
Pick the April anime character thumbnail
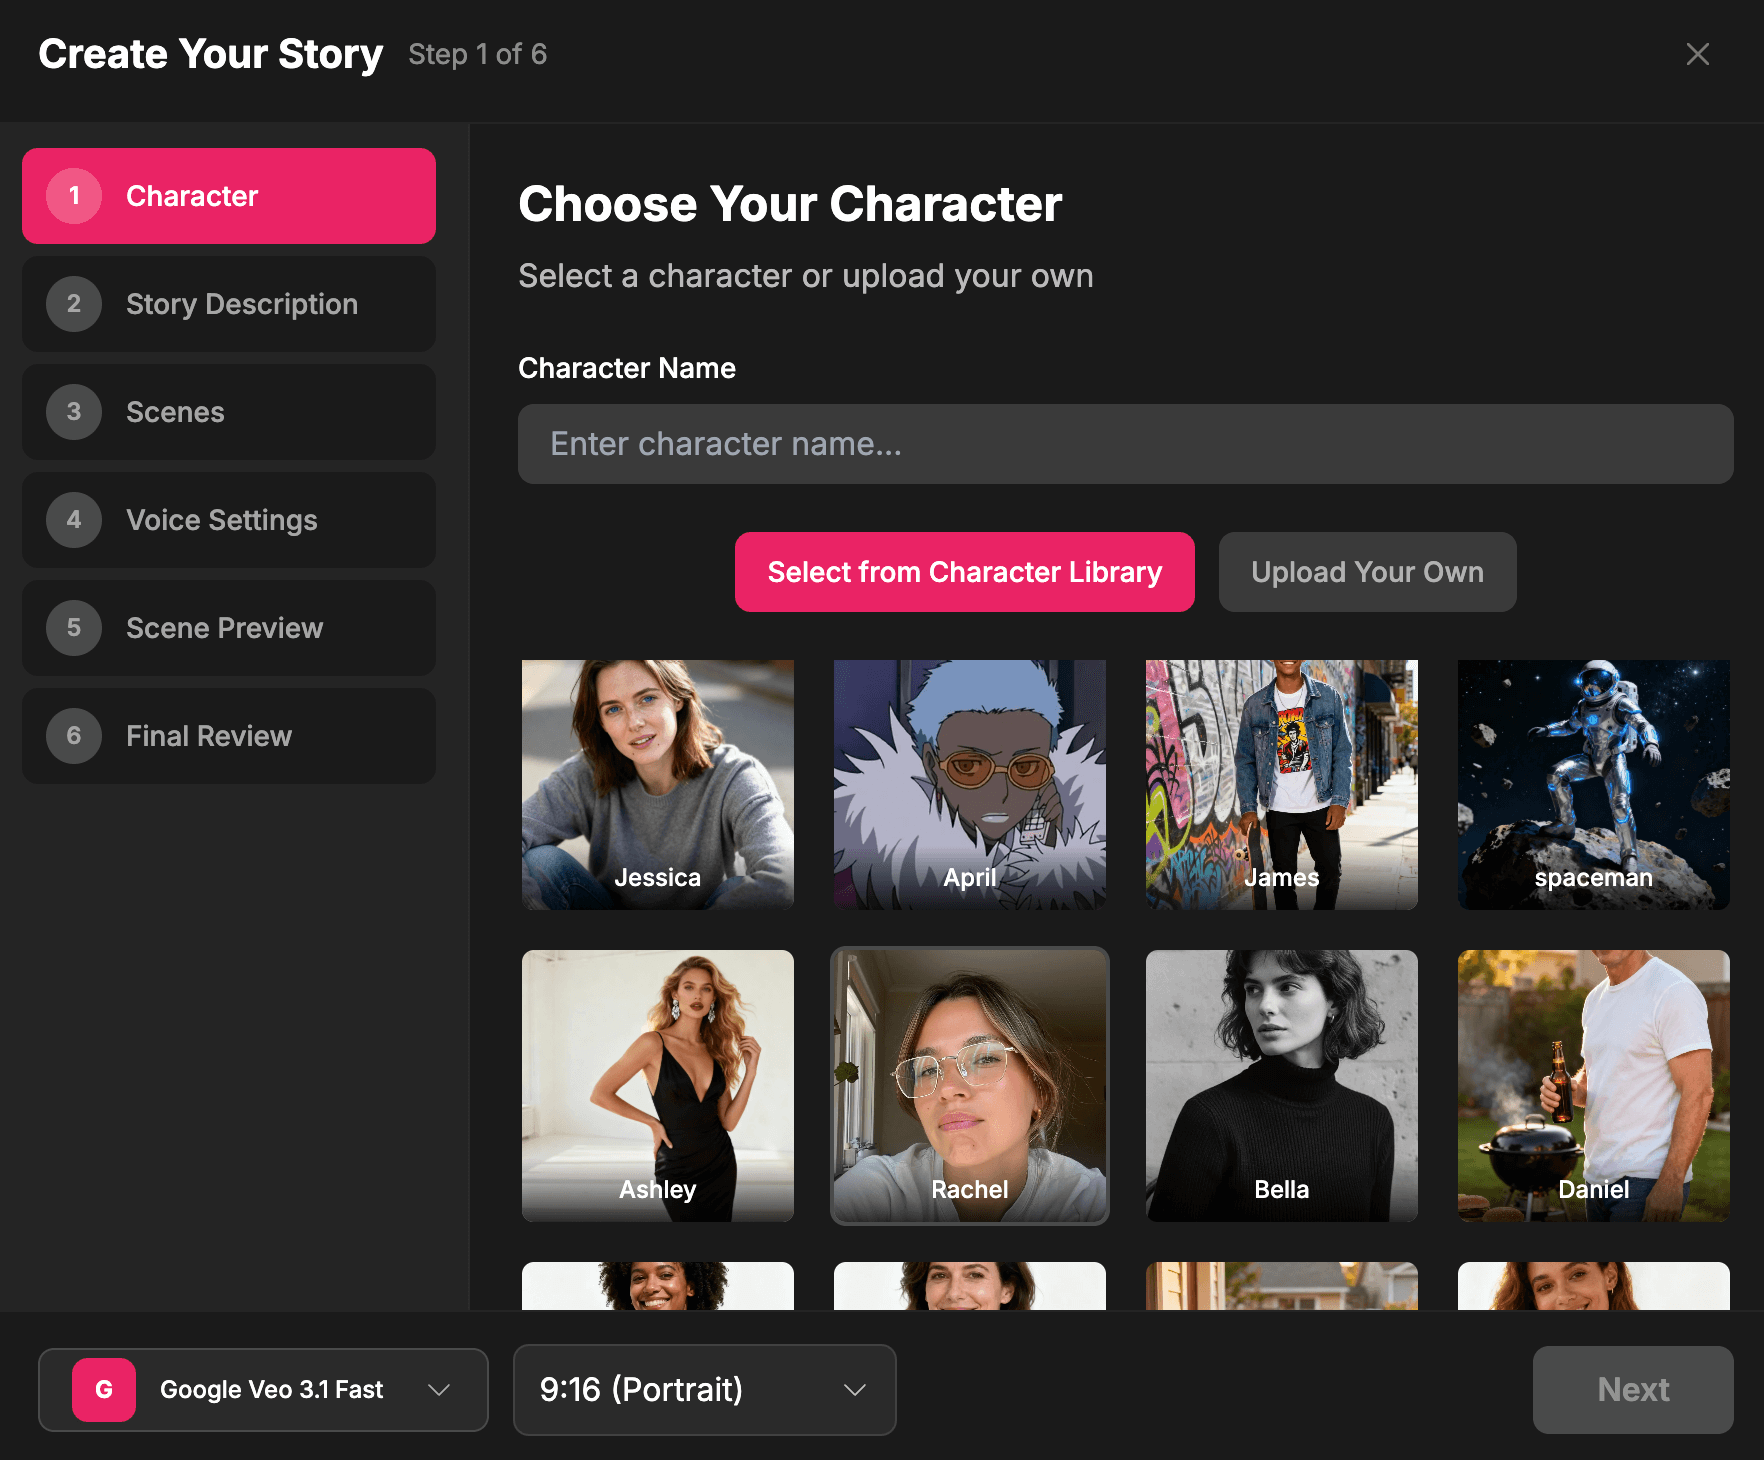[x=970, y=784]
